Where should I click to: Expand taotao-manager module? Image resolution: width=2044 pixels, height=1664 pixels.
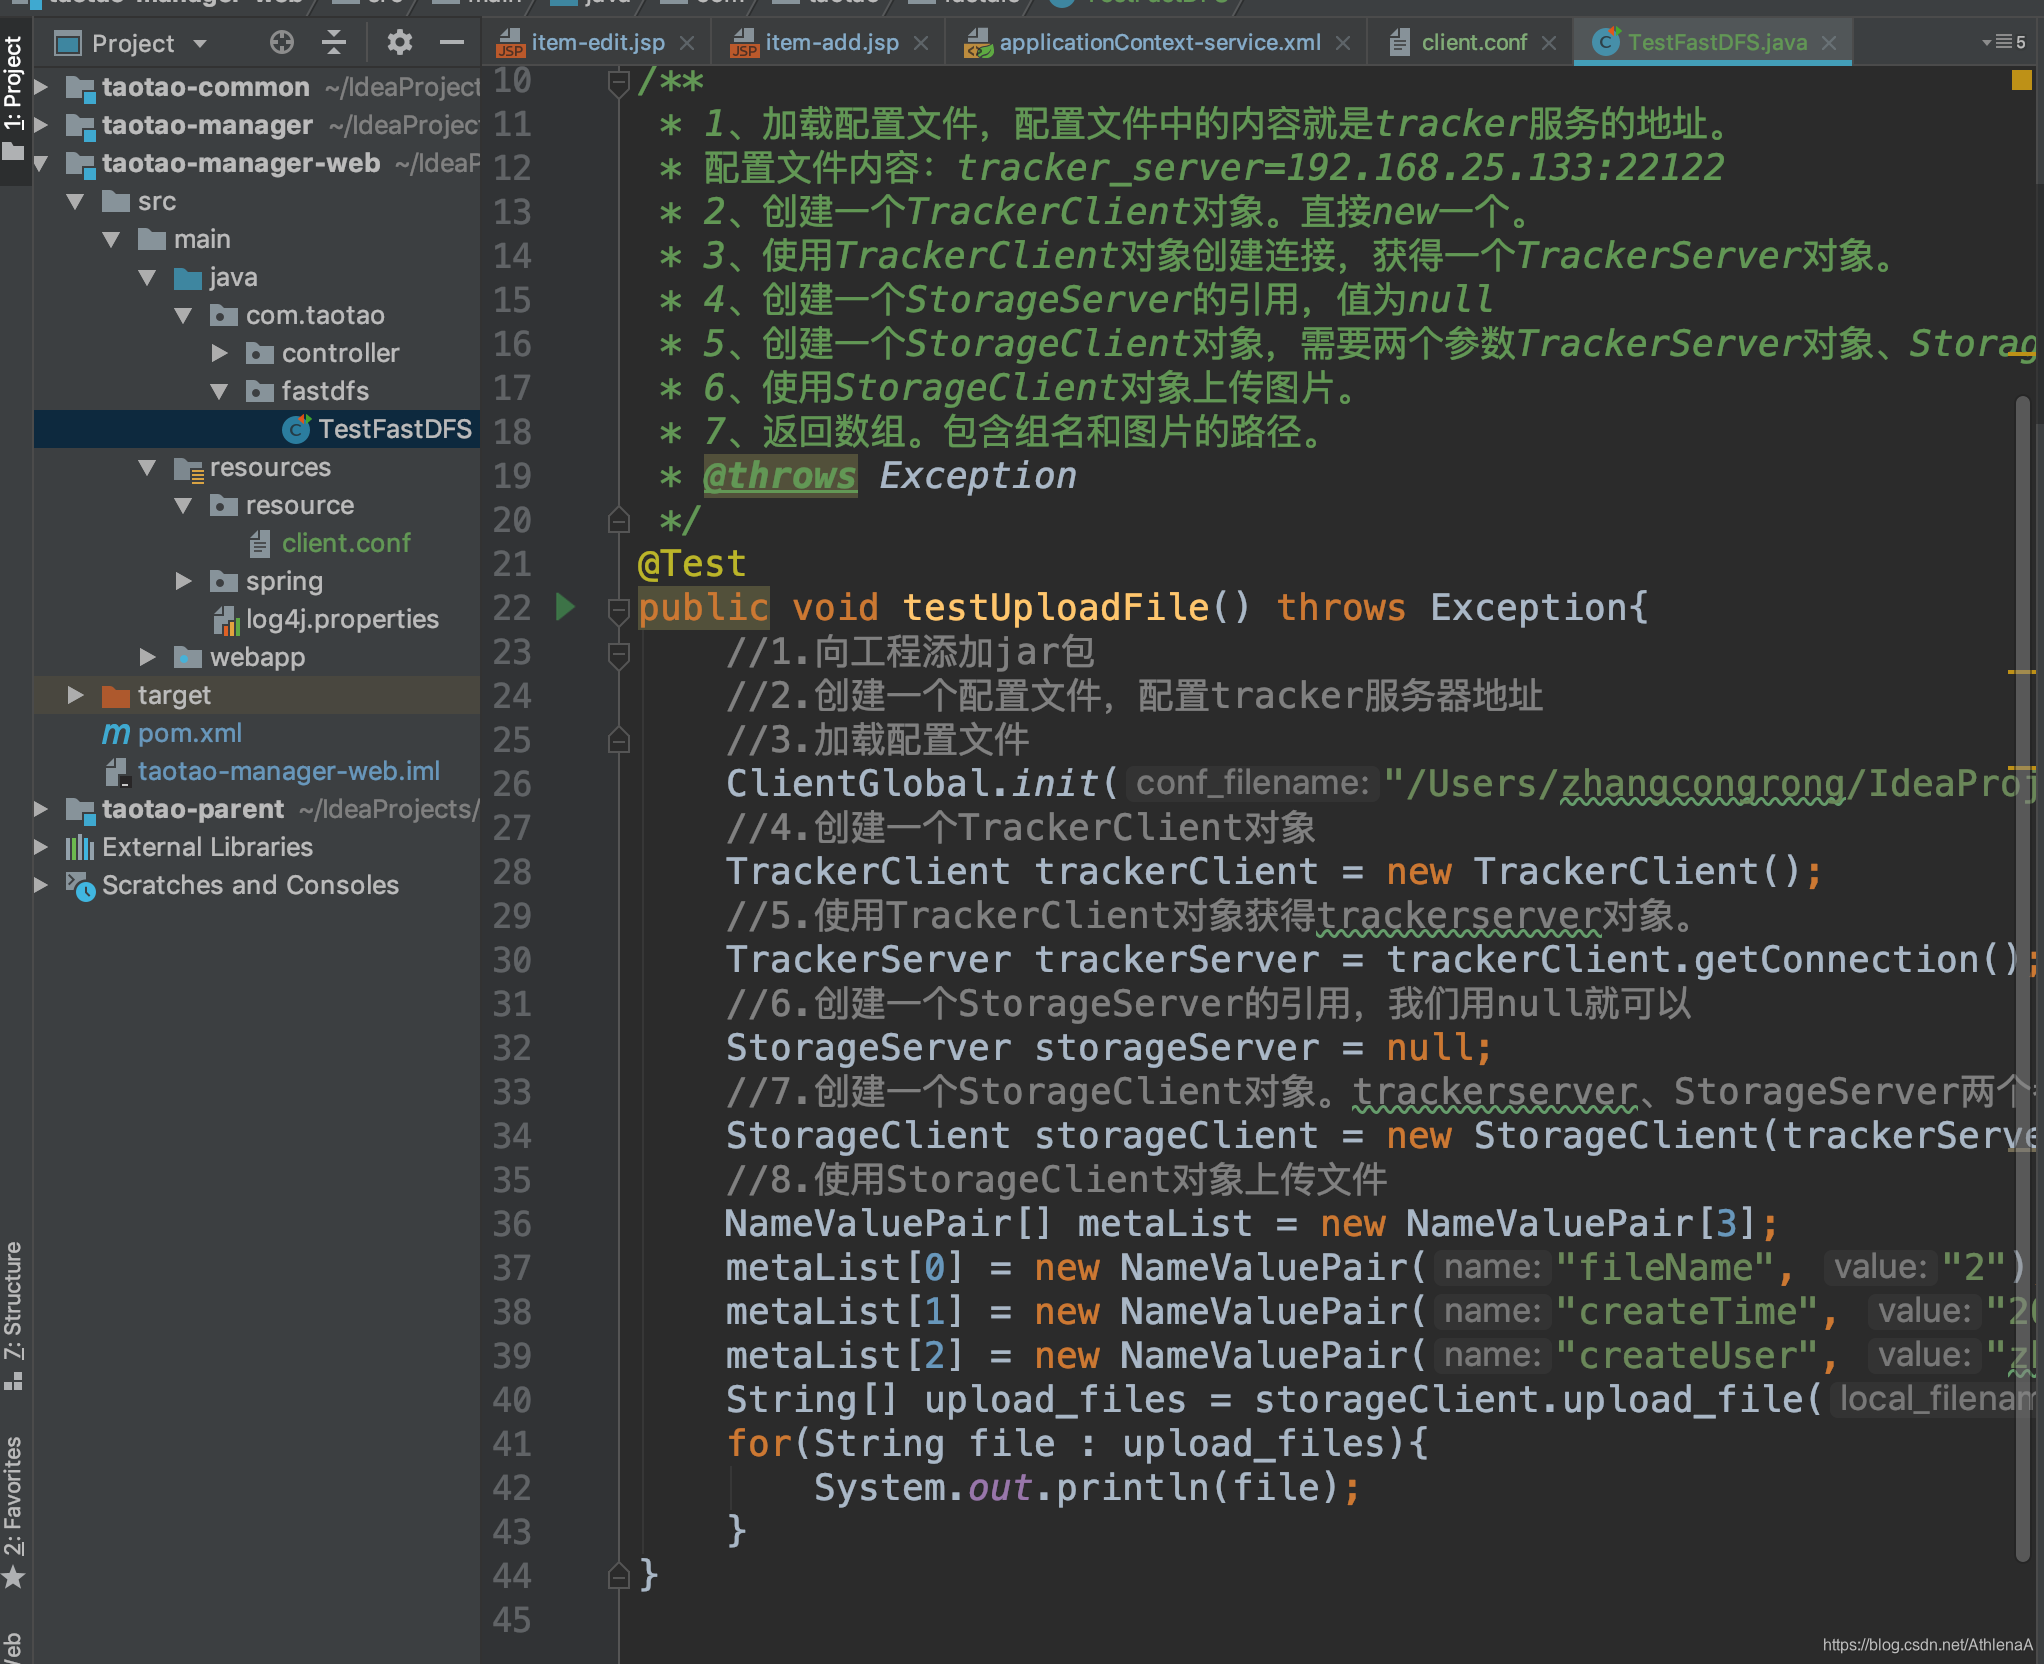click(42, 126)
